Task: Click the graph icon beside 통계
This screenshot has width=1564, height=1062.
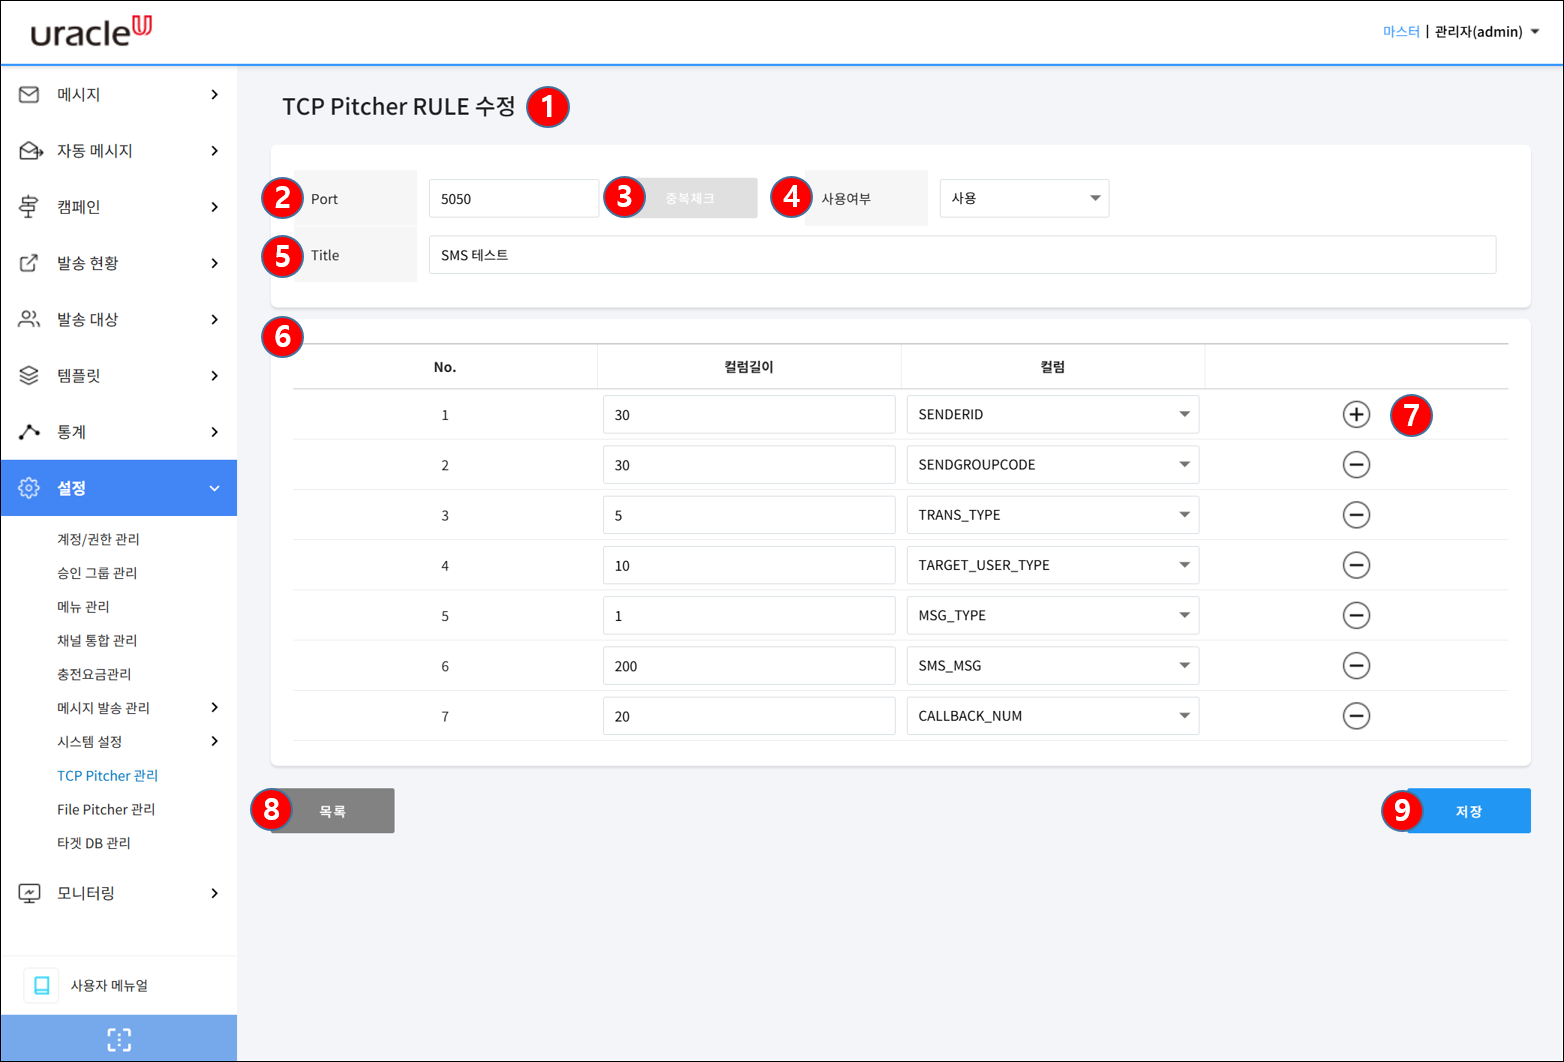Action: 29,431
